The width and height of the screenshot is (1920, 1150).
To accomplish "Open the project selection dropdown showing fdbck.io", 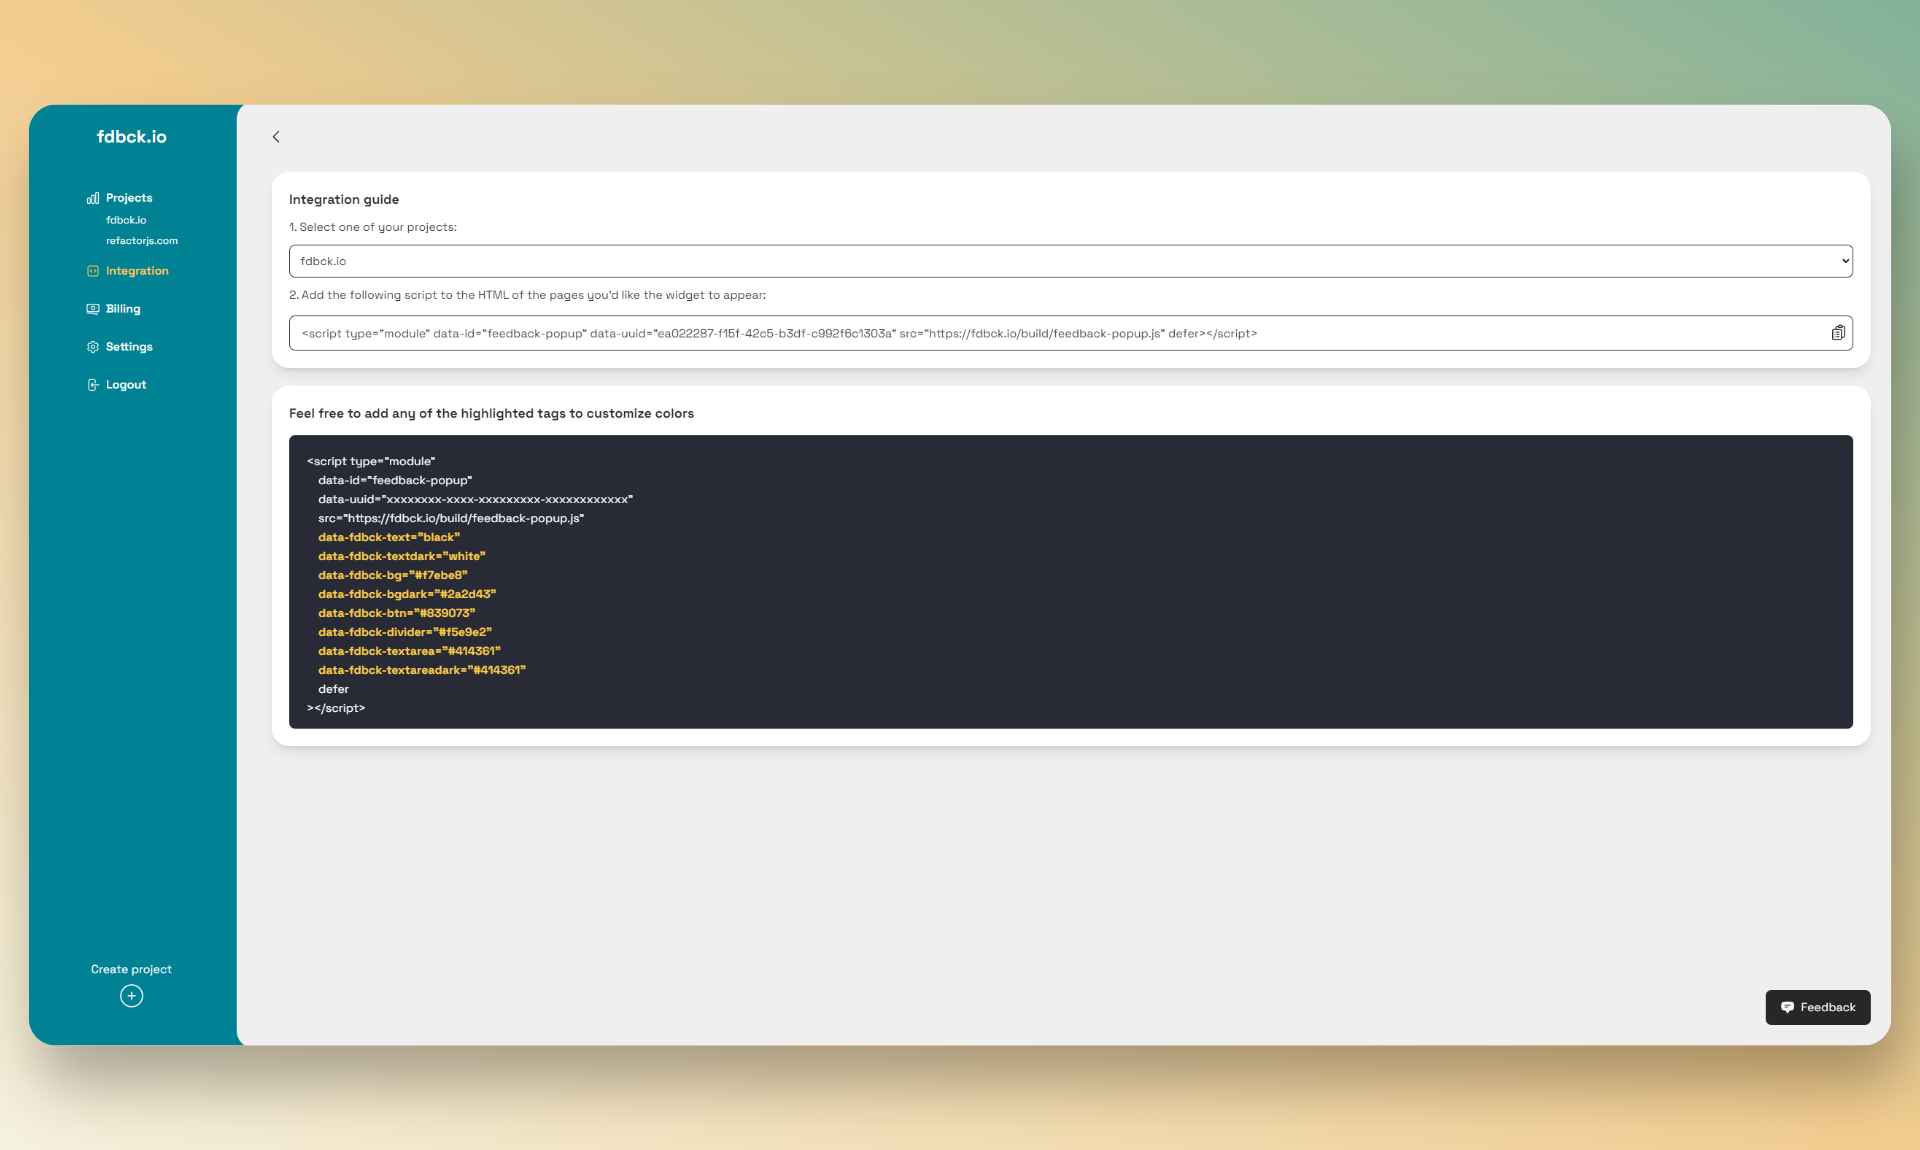I will [1070, 261].
